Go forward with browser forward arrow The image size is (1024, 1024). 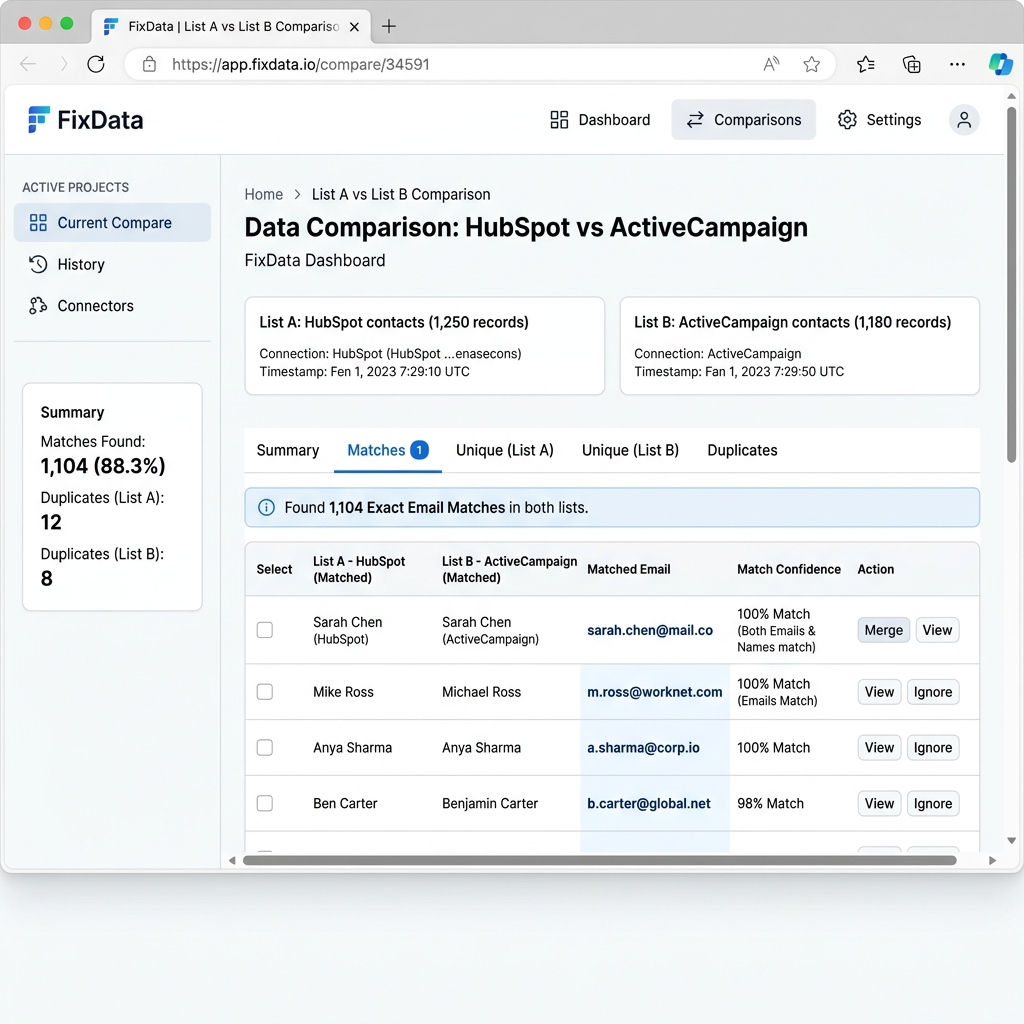pos(63,64)
